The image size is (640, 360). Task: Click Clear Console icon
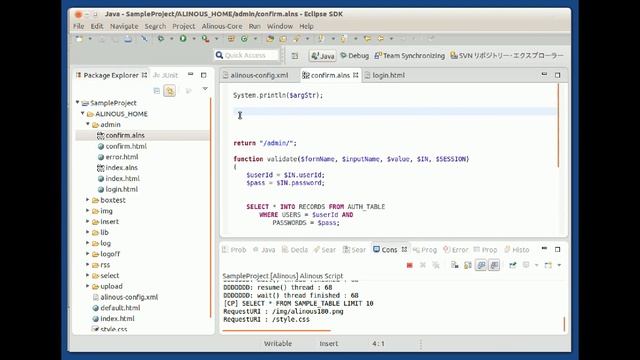point(455,265)
